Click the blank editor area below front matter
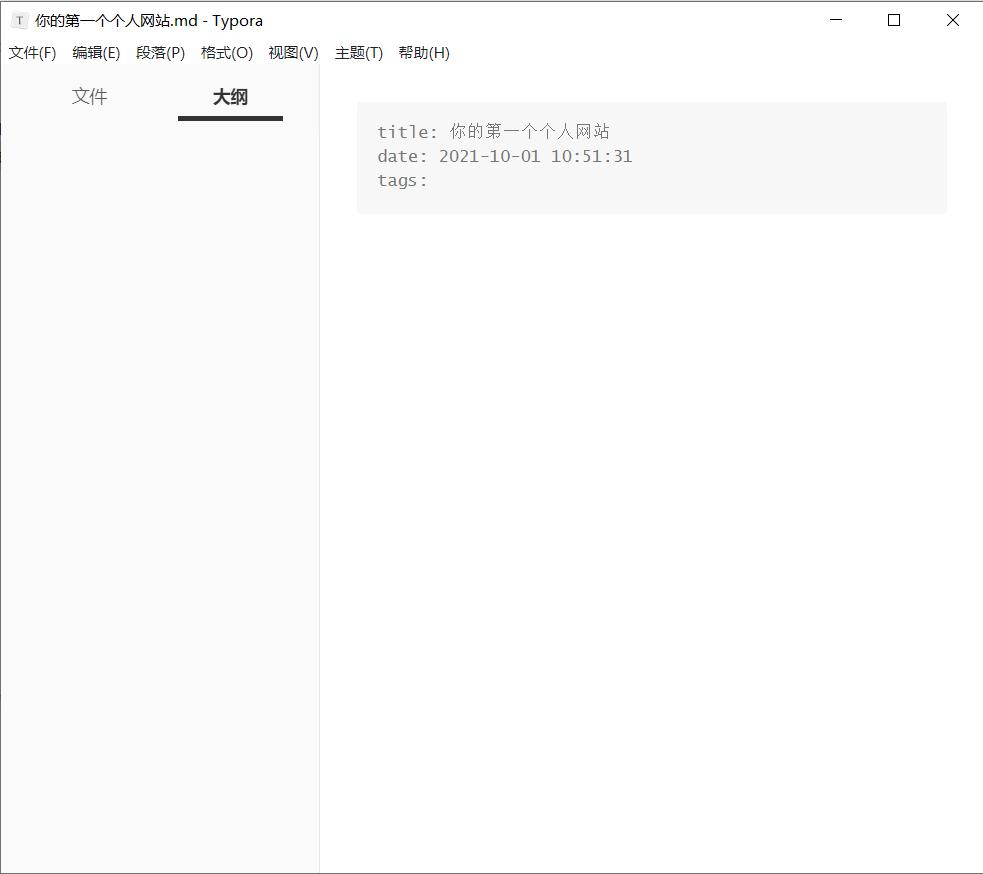The image size is (983, 874). click(650, 500)
